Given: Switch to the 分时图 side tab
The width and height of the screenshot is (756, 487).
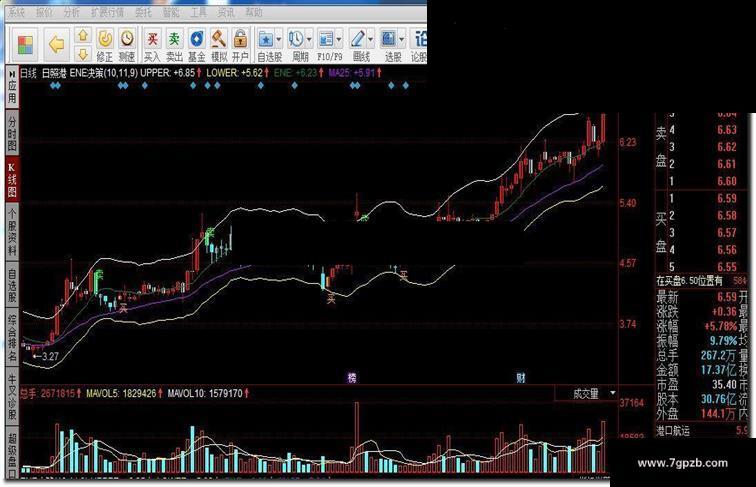Looking at the screenshot, I should point(12,133).
